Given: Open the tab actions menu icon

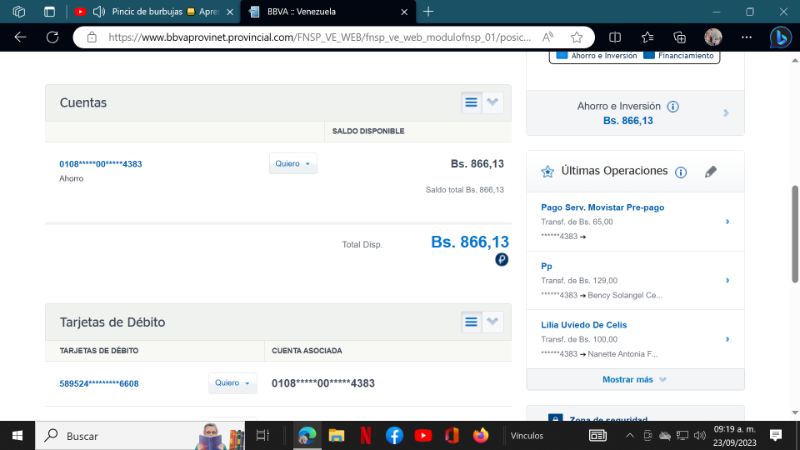Looking at the screenshot, I should click(49, 12).
